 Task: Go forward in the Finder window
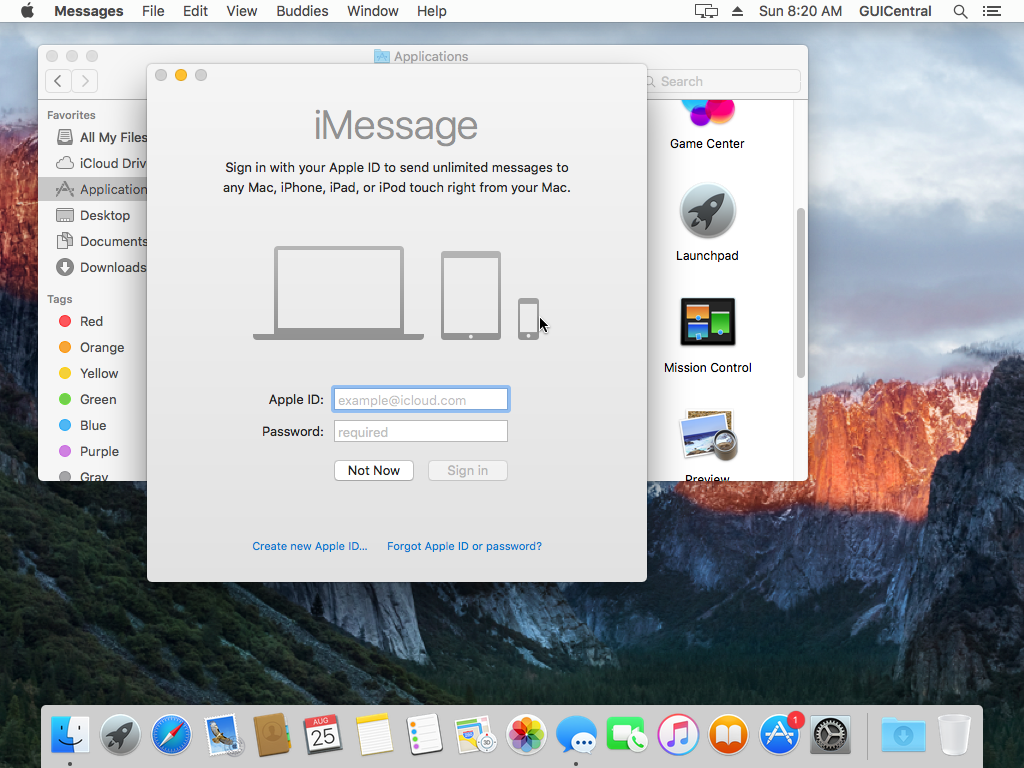(85, 81)
